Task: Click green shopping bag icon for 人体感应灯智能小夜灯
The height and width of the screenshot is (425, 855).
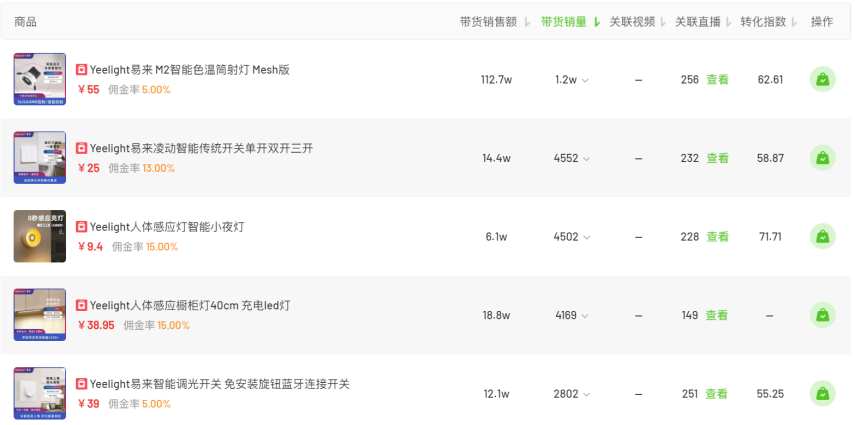Action: (822, 237)
